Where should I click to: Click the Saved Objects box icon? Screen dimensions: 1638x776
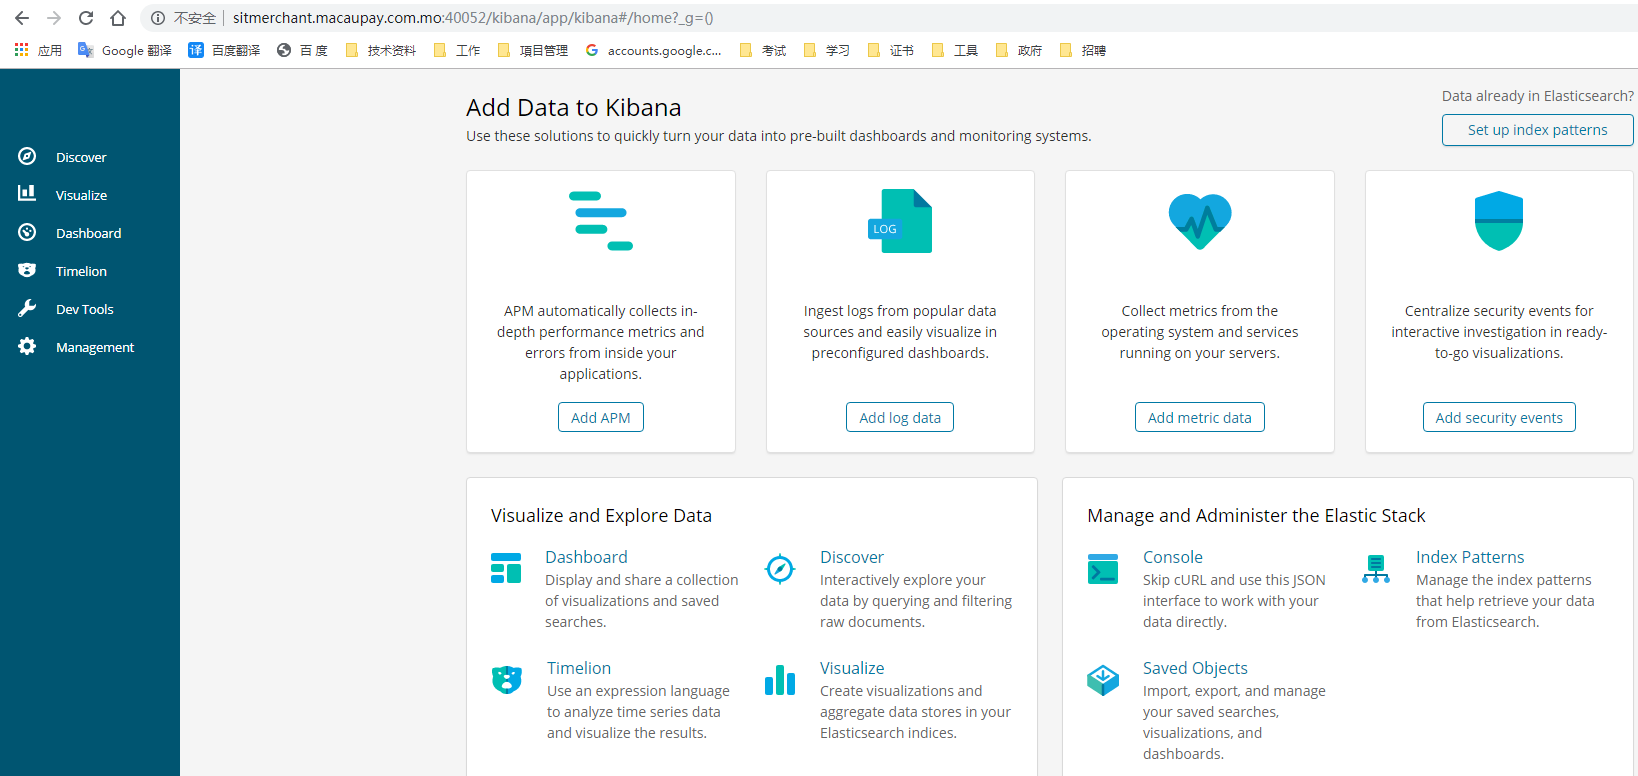click(x=1103, y=680)
